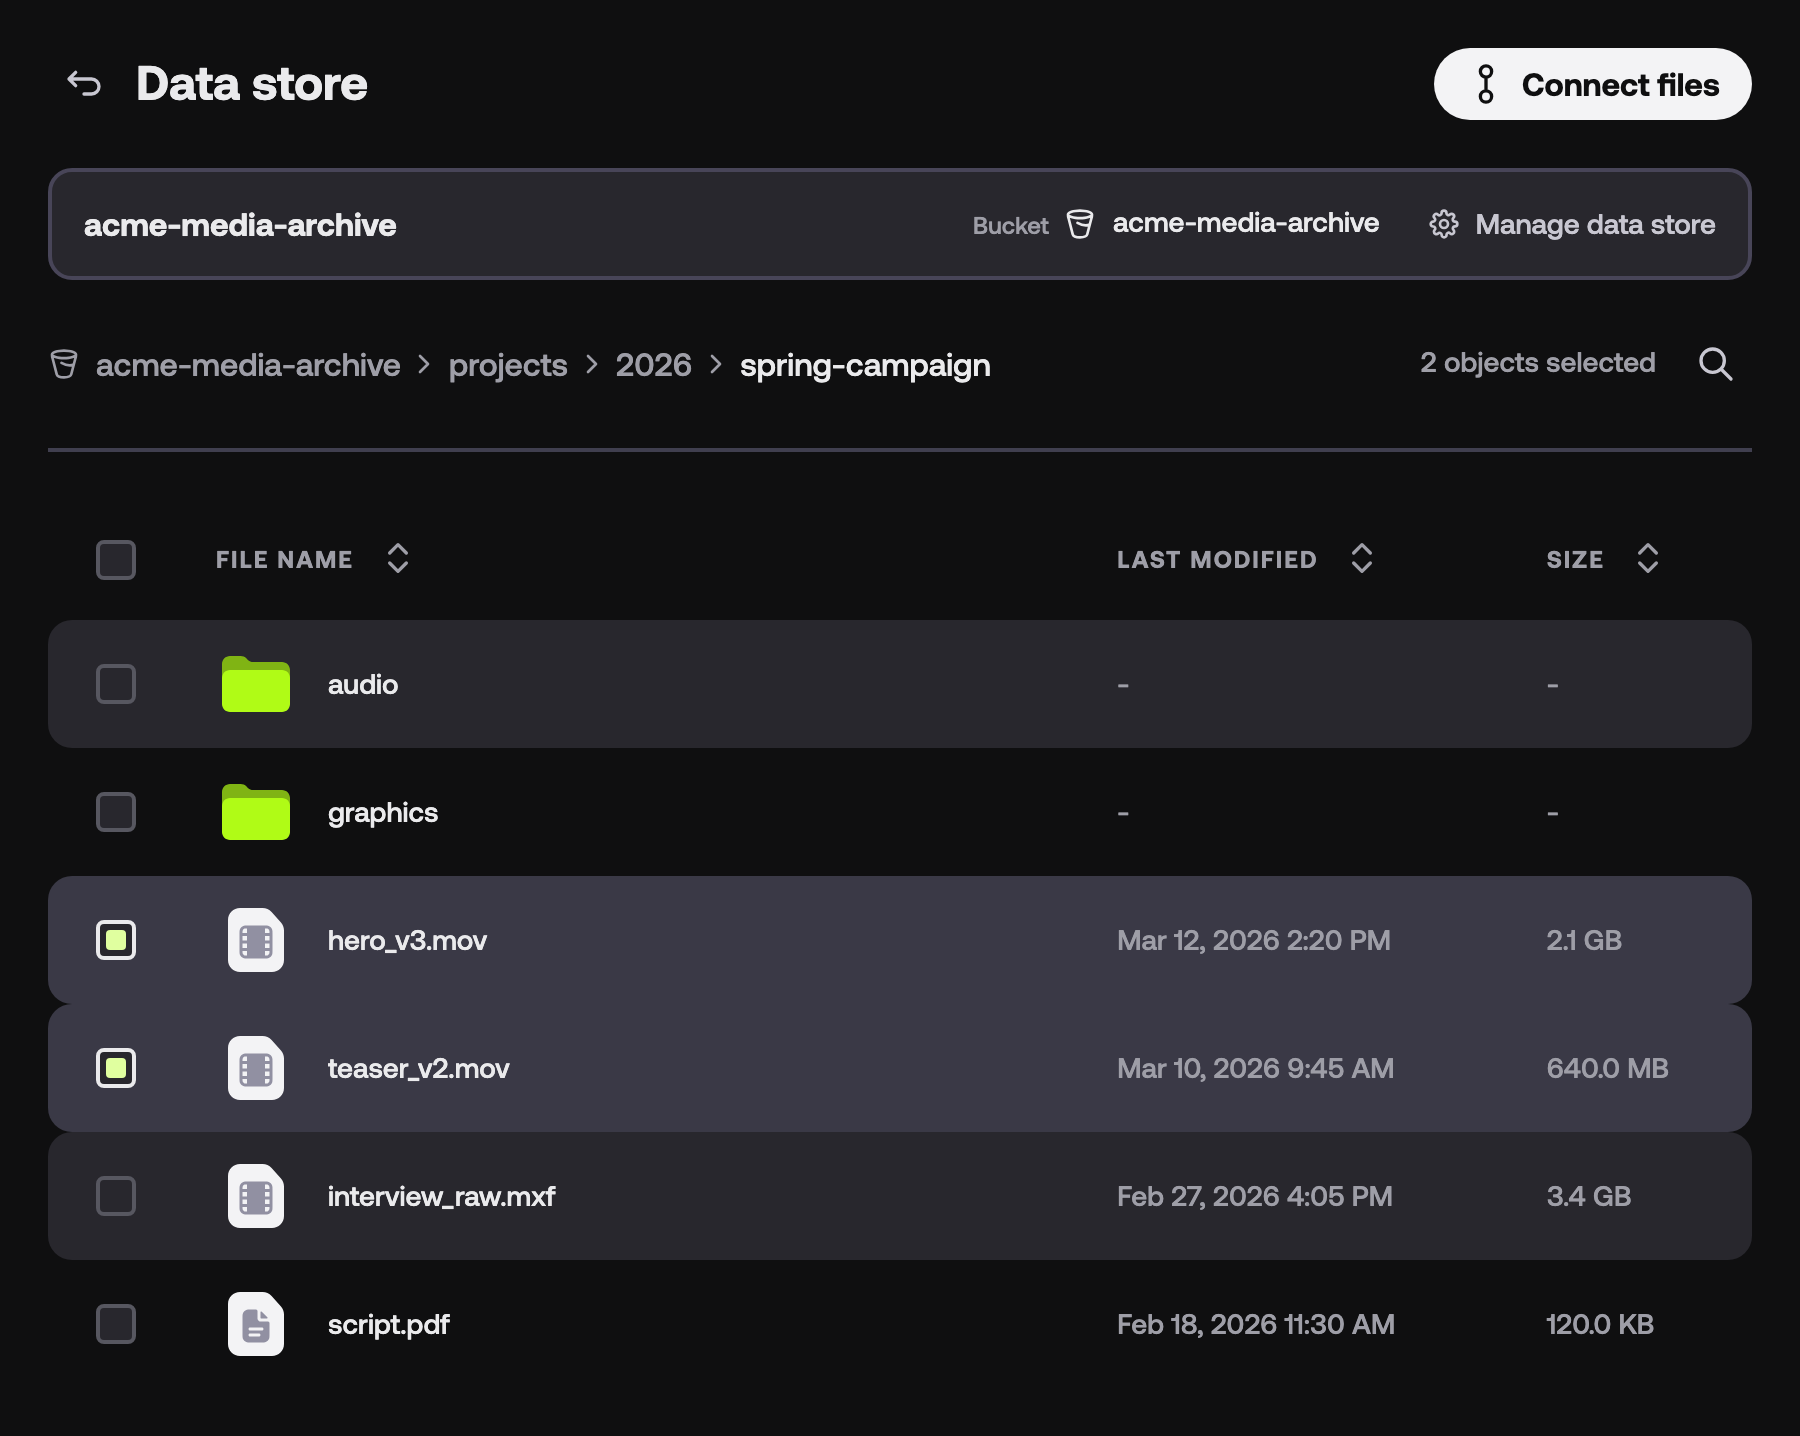The width and height of the screenshot is (1800, 1436).
Task: Click the 2 objects selected label
Action: click(x=1538, y=363)
